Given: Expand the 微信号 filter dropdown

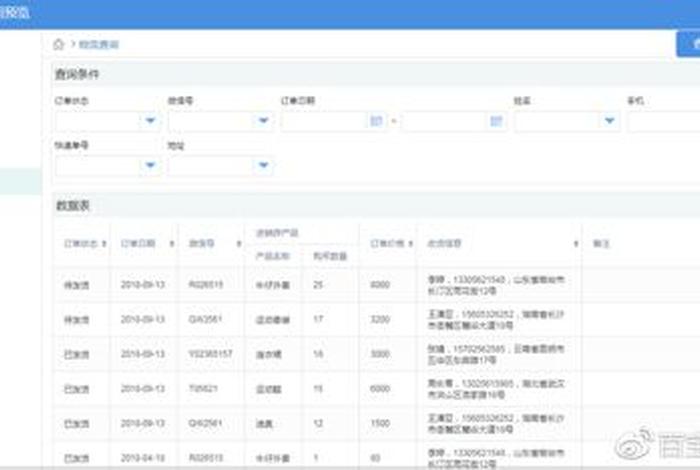Looking at the screenshot, I should (x=264, y=121).
